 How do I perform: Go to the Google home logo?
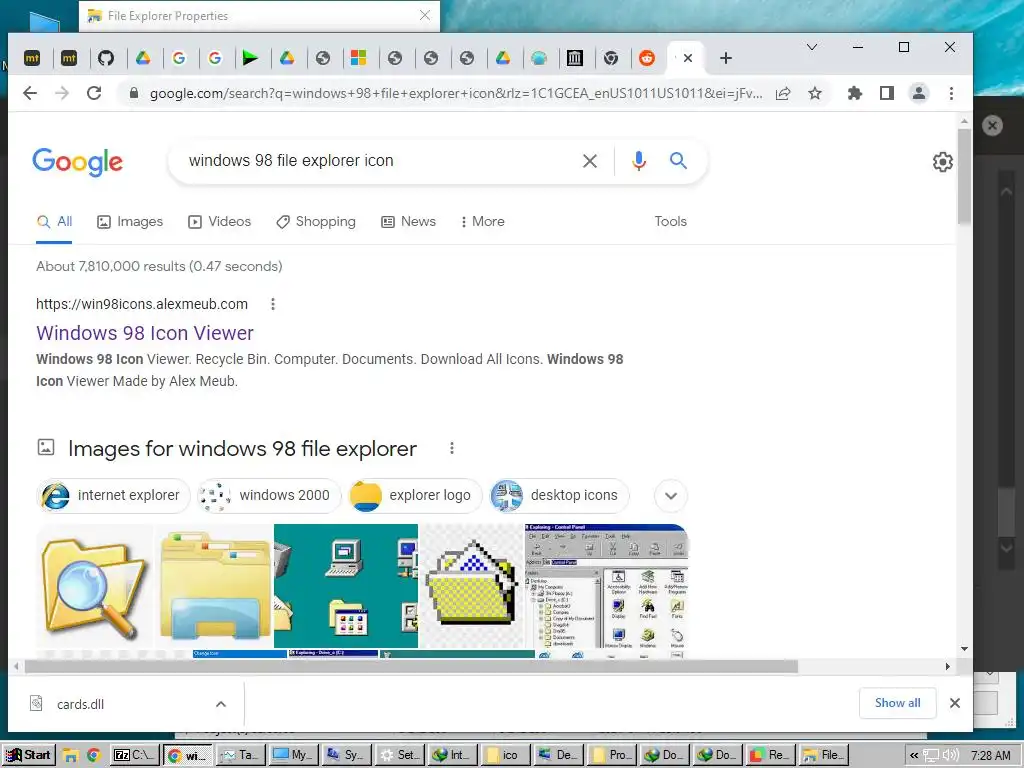pos(78,161)
